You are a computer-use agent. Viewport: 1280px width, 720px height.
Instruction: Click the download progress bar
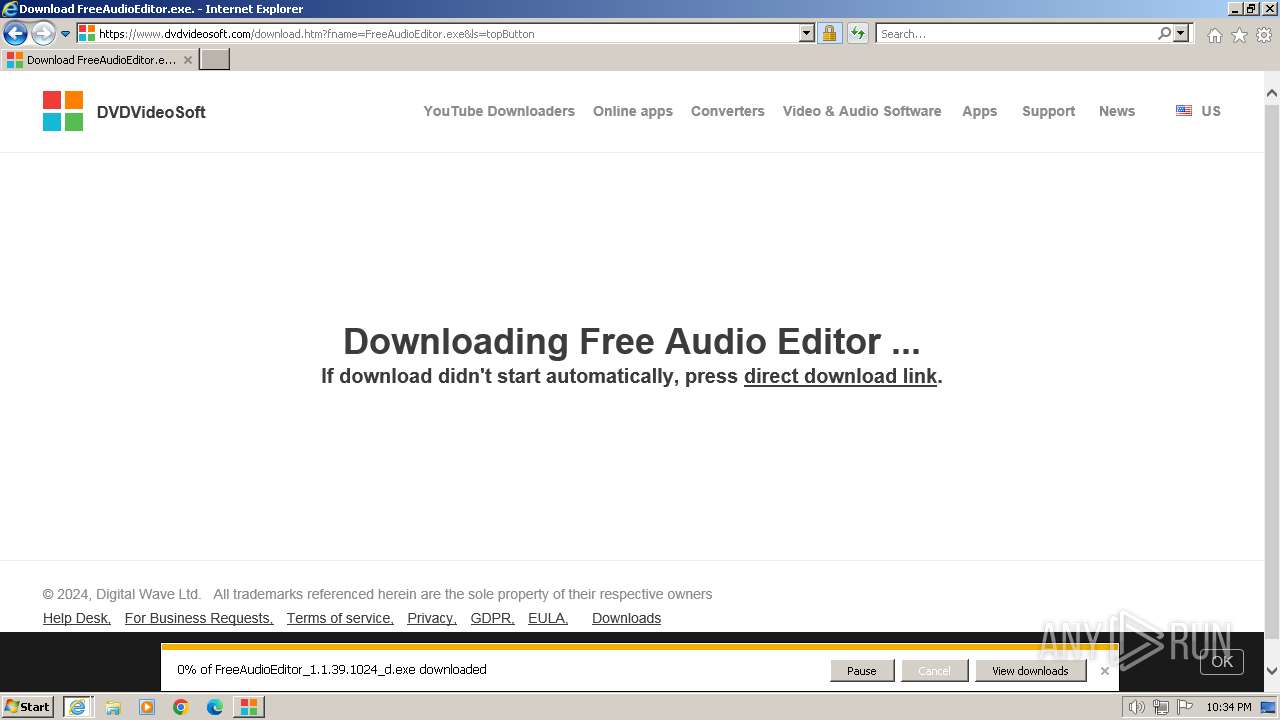point(640,647)
